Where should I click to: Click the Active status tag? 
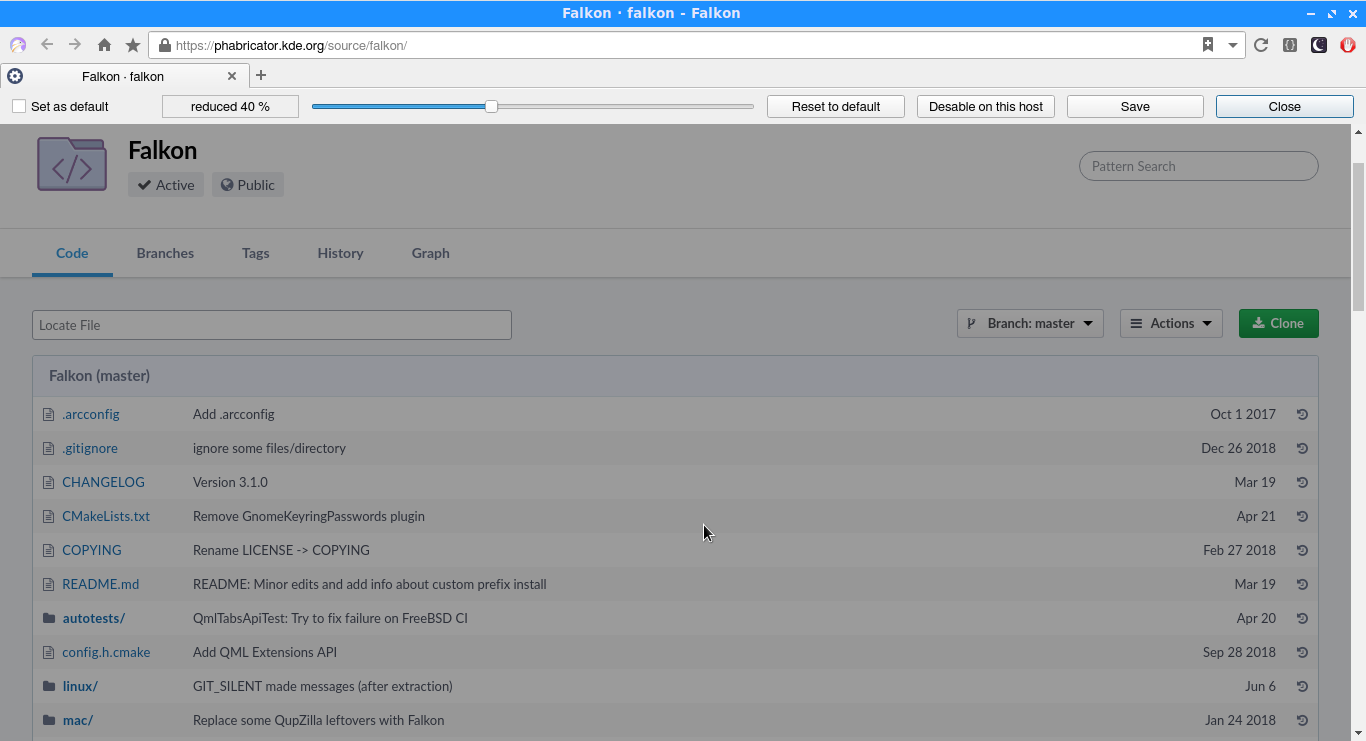pos(166,185)
